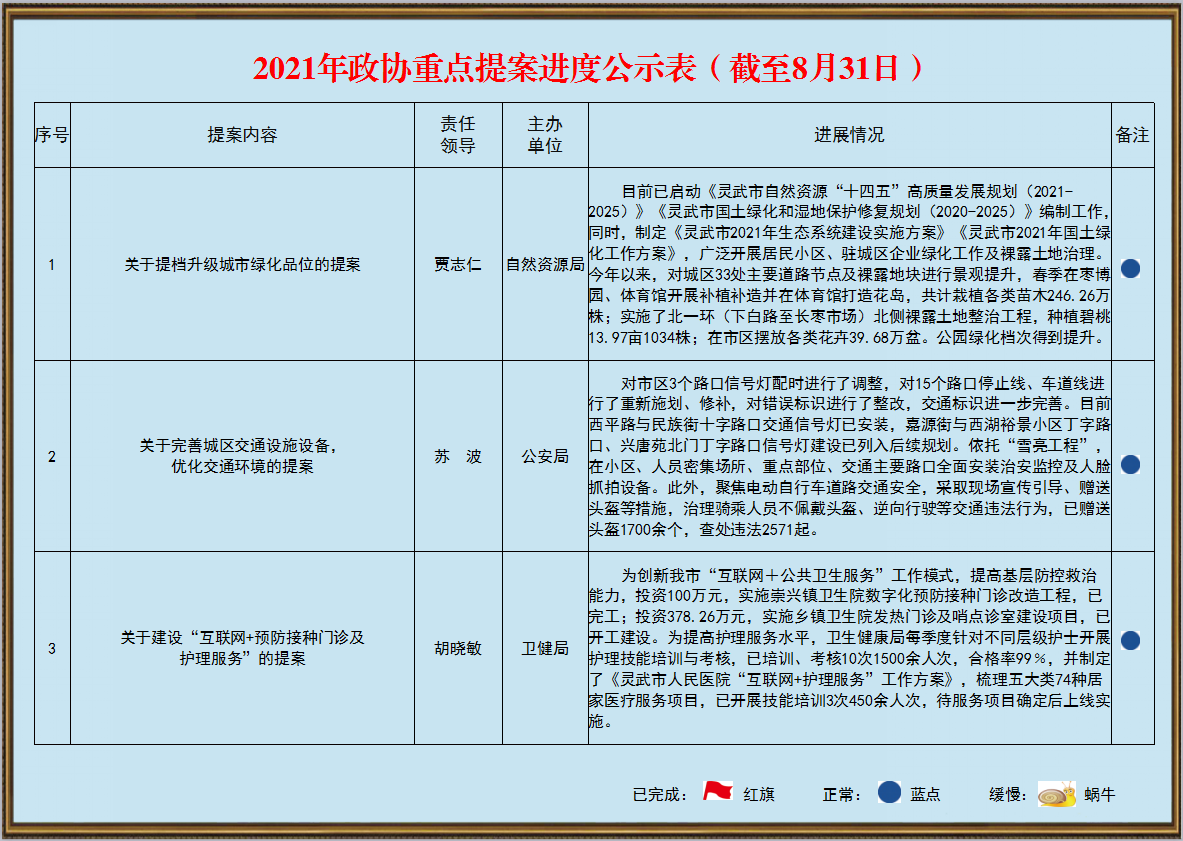The width and height of the screenshot is (1183, 841).
Task: Click the blue dot legend icon
Action: click(890, 792)
